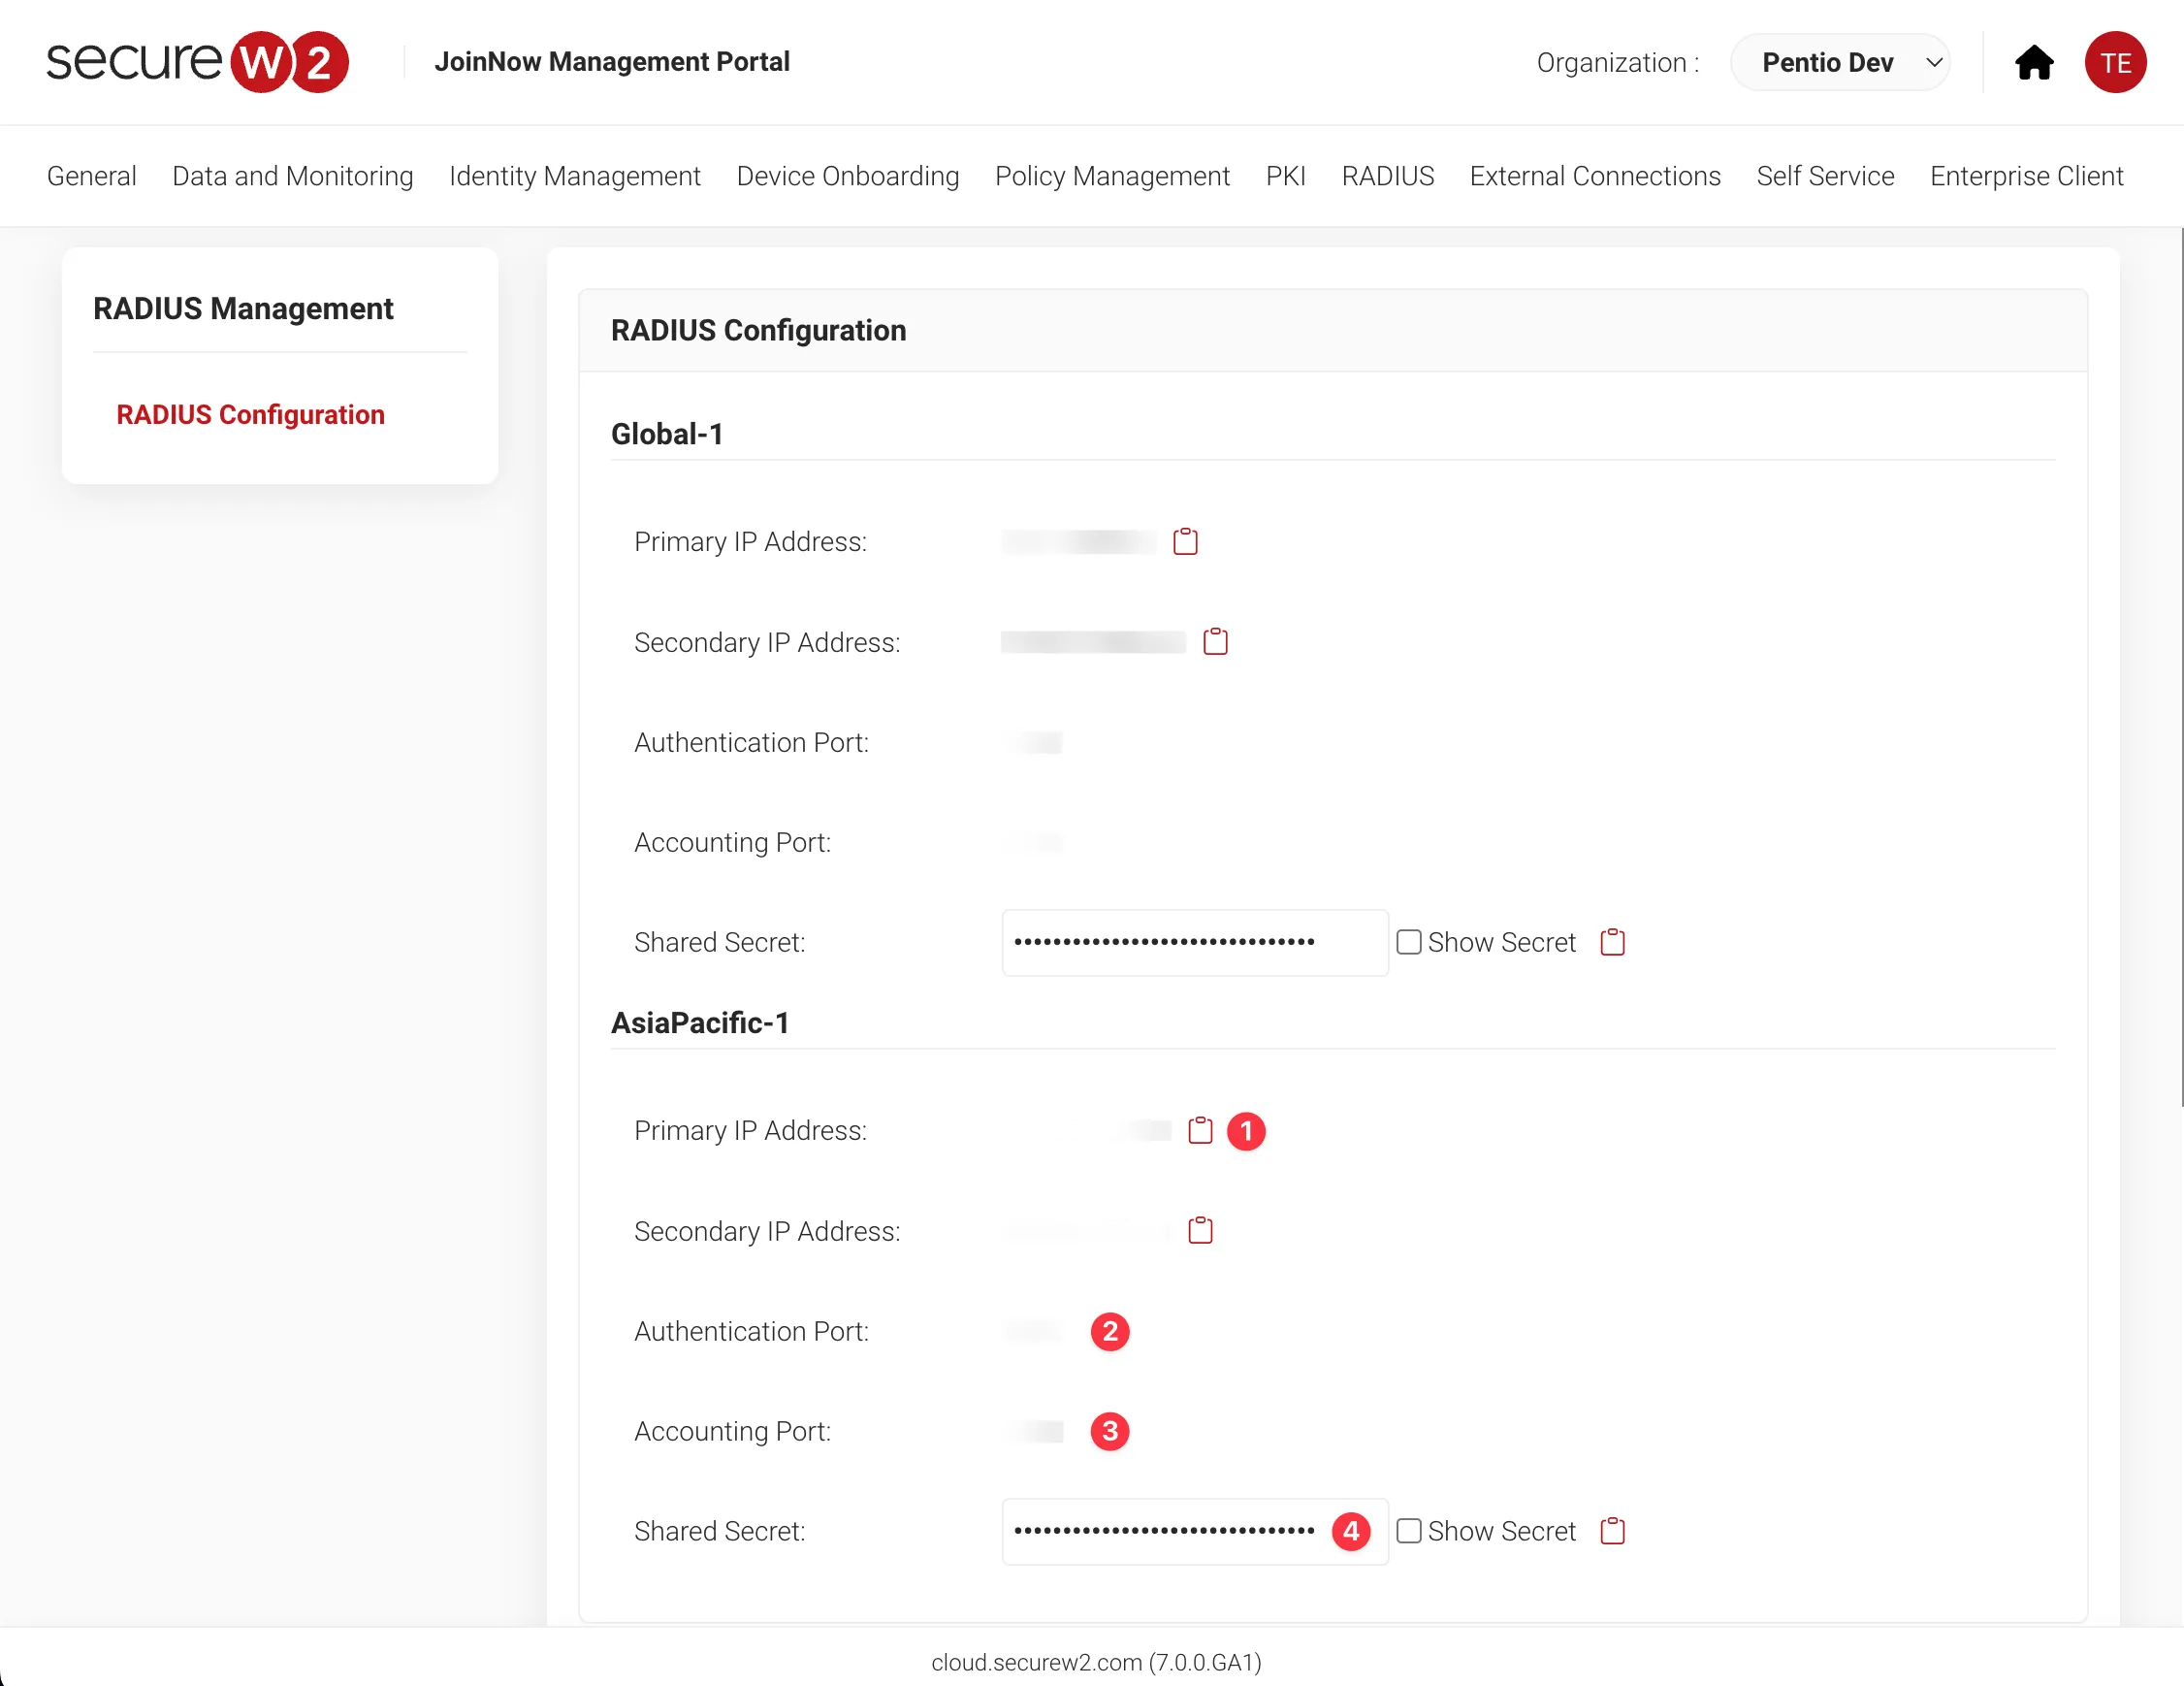This screenshot has width=2184, height=1686.
Task: Select the RADIUS tab in top navigation
Action: pos(1388,176)
